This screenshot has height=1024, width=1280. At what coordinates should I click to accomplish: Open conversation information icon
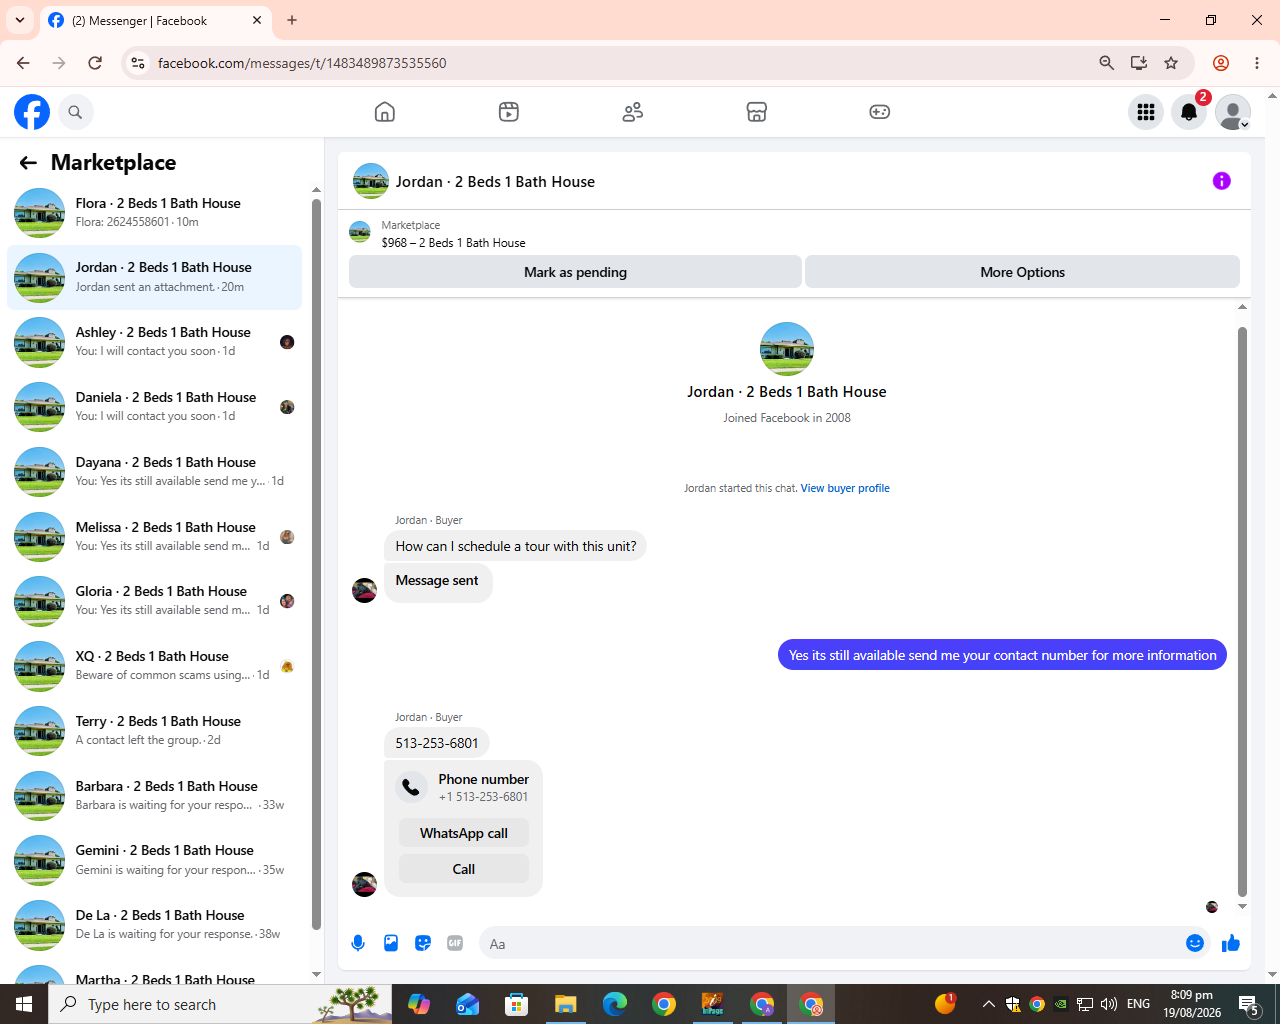coord(1222,181)
